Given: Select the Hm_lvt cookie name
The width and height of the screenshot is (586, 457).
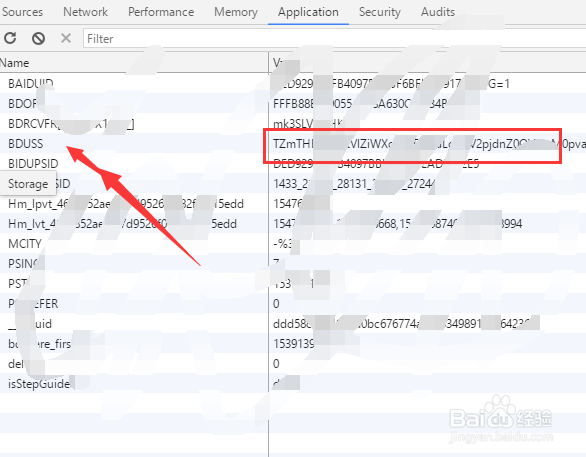Looking at the screenshot, I should (123, 224).
